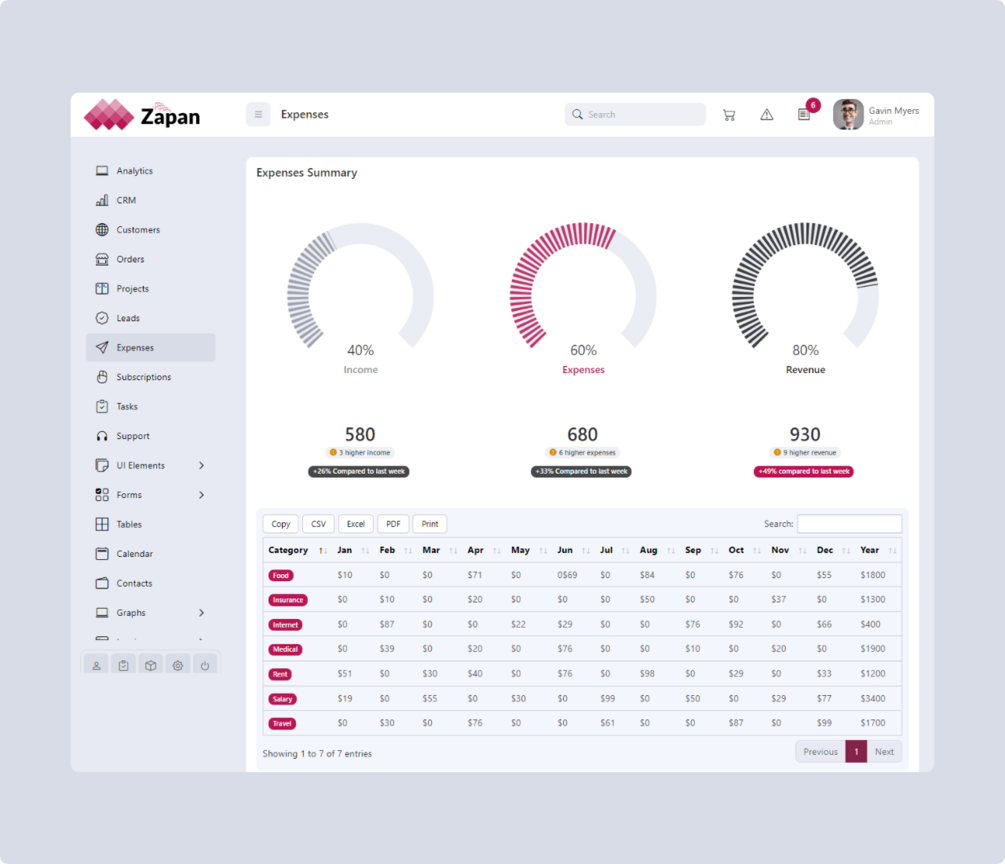This screenshot has width=1005, height=864.
Task: Click the '+49% compared to last week' badge
Action: point(804,471)
